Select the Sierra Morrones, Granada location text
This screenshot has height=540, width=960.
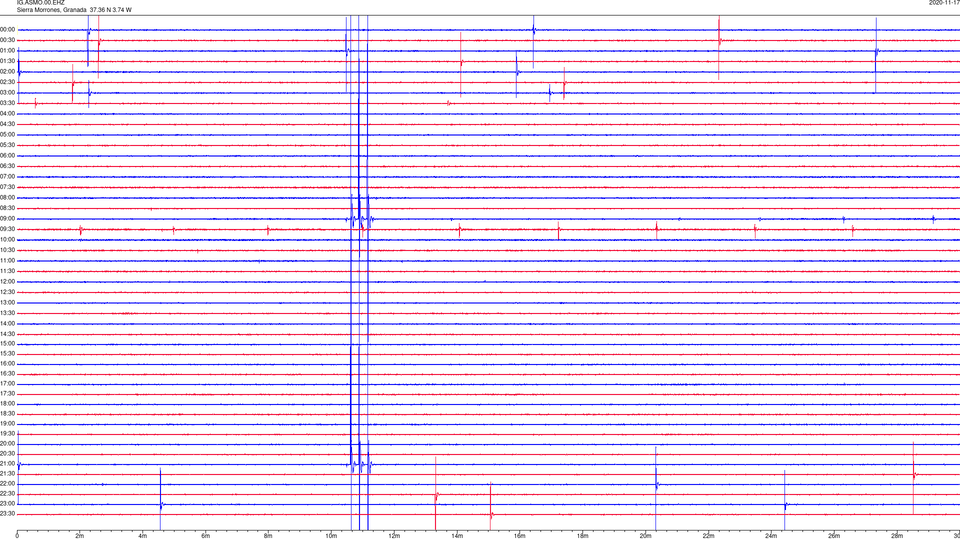51,10
